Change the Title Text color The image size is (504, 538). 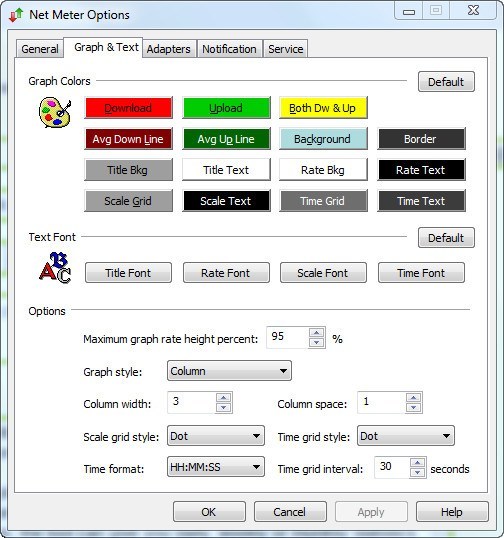point(226,170)
